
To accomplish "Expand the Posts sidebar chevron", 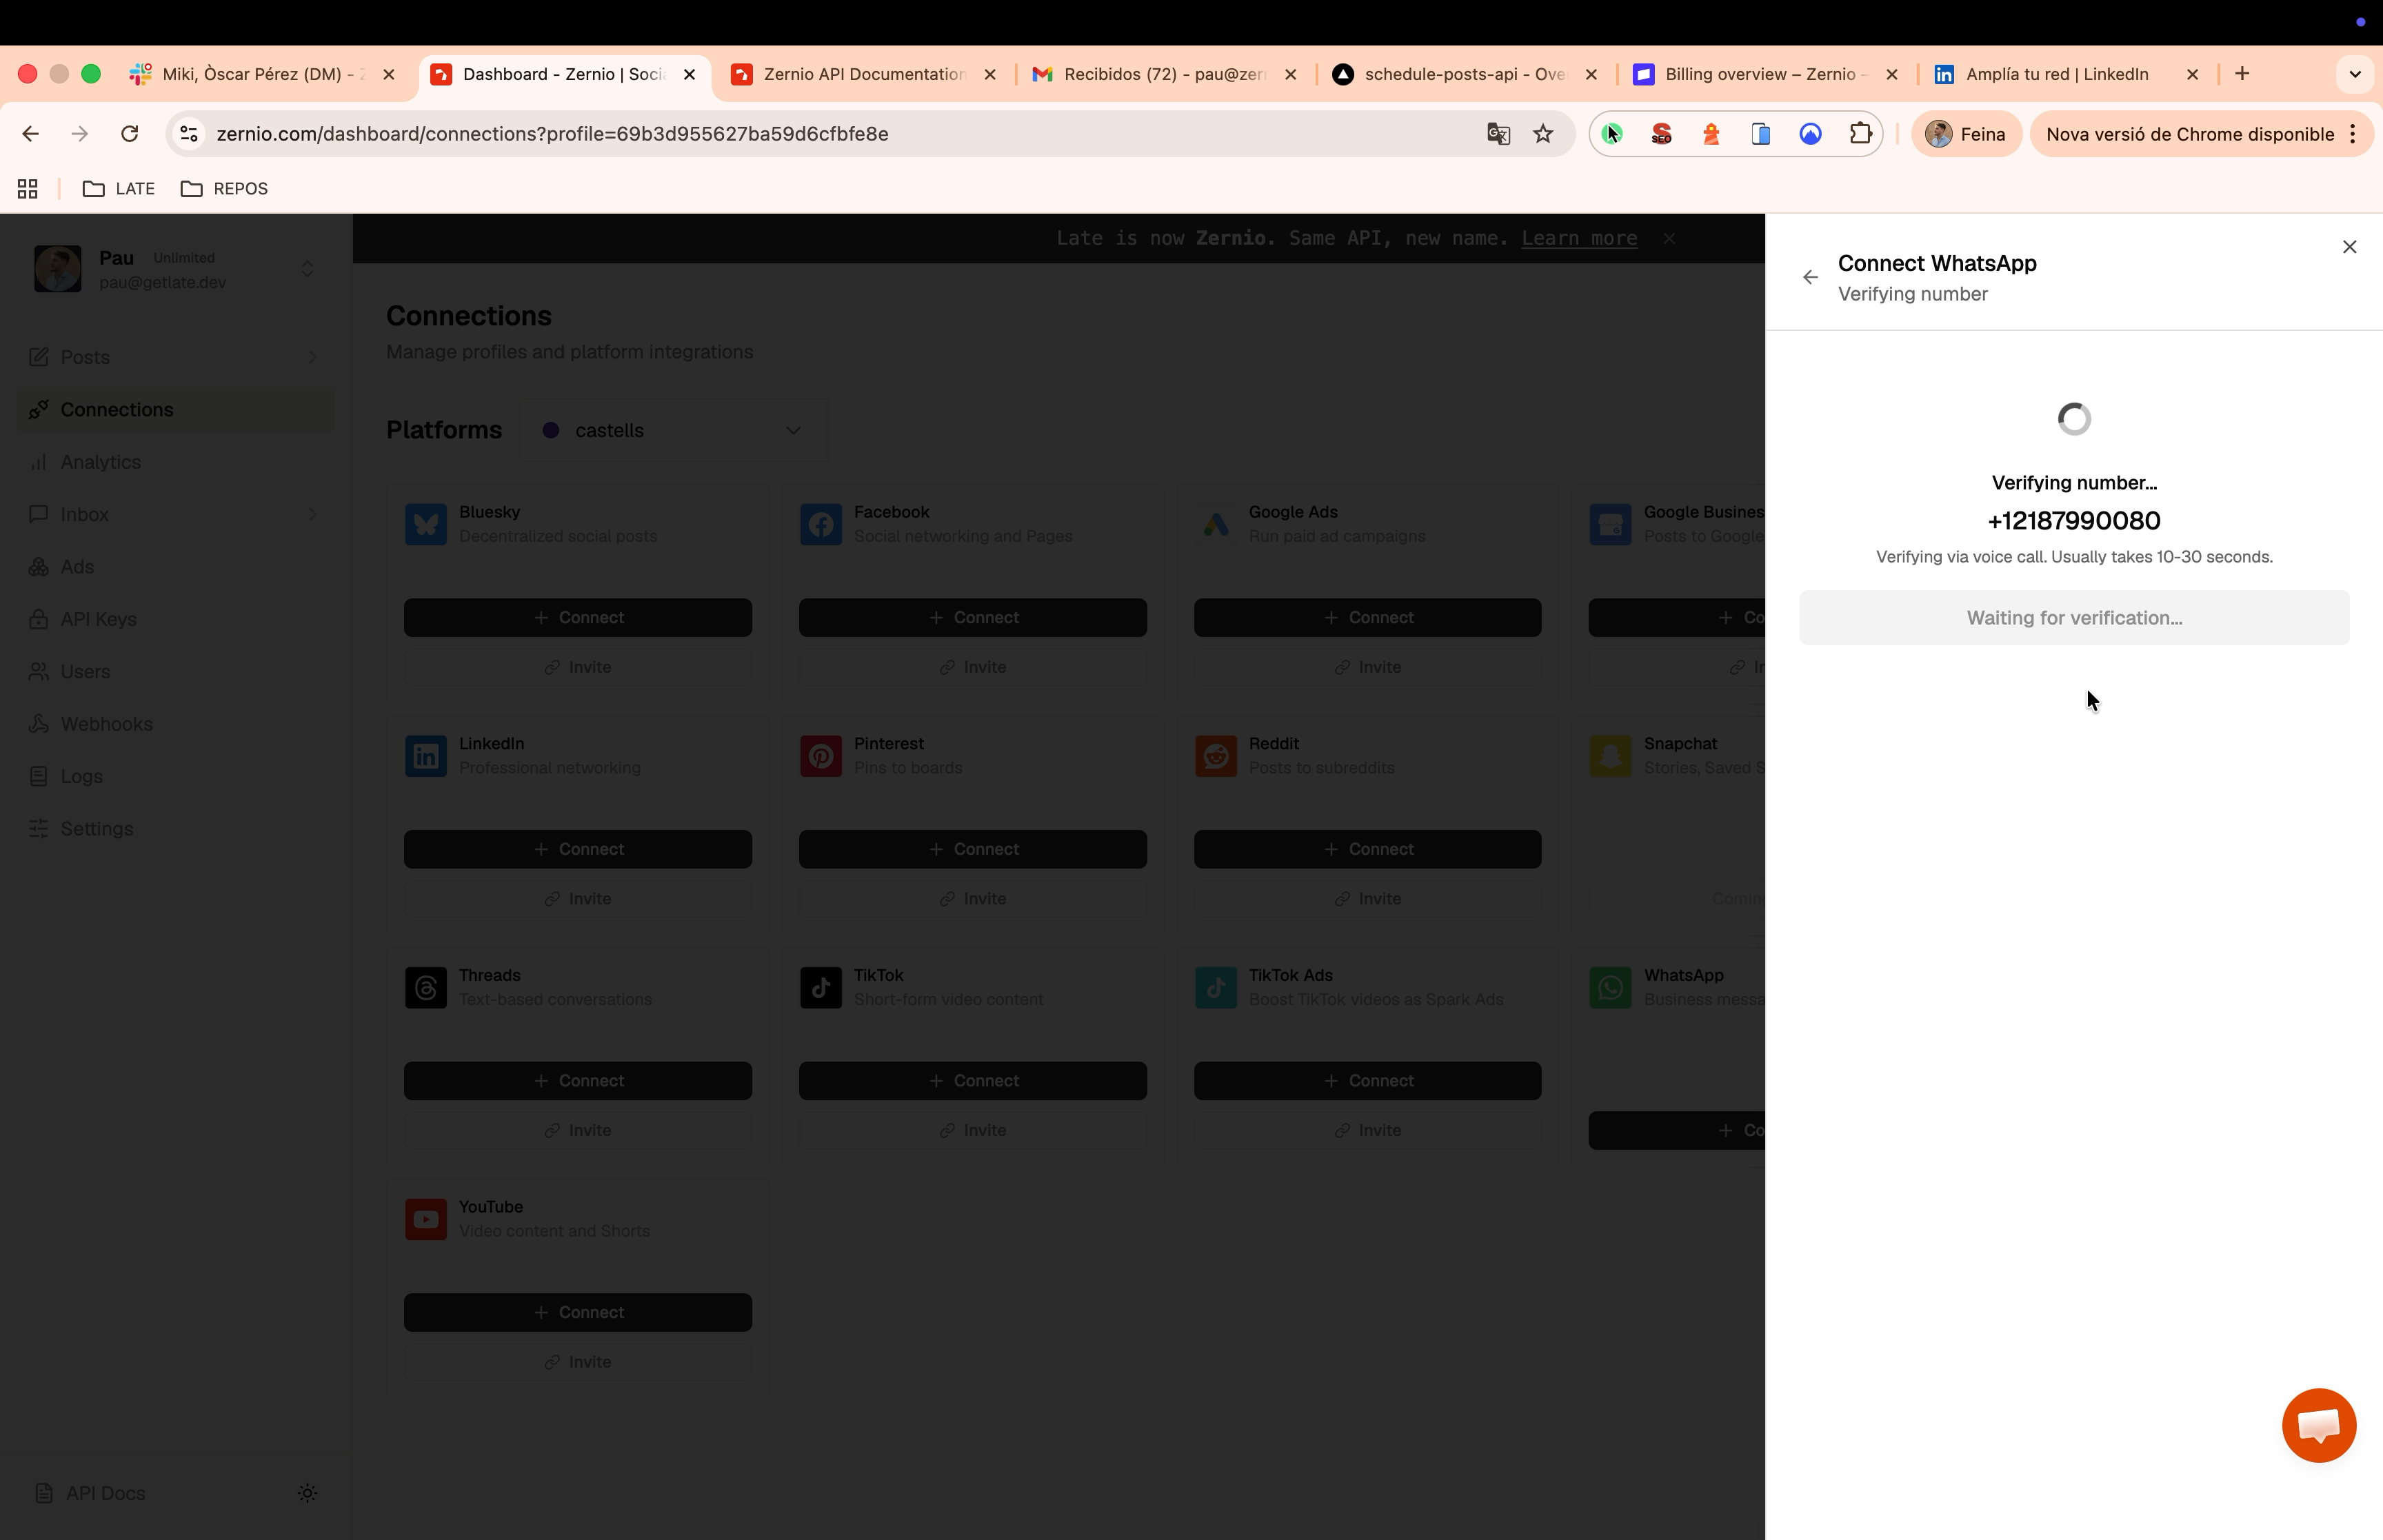I will (312, 356).
